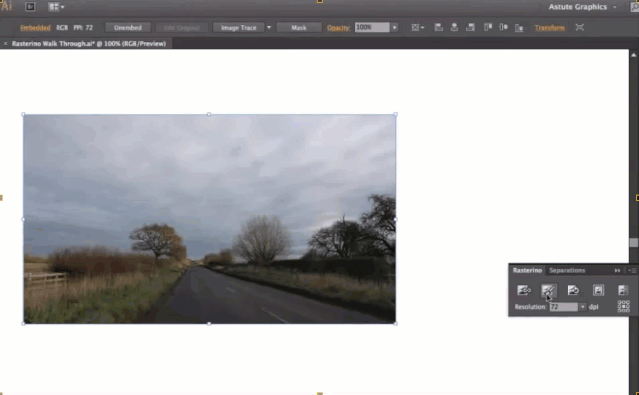Viewport: 639px width, 395px height.
Task: Open the Opacity slider arrow
Action: click(394, 27)
